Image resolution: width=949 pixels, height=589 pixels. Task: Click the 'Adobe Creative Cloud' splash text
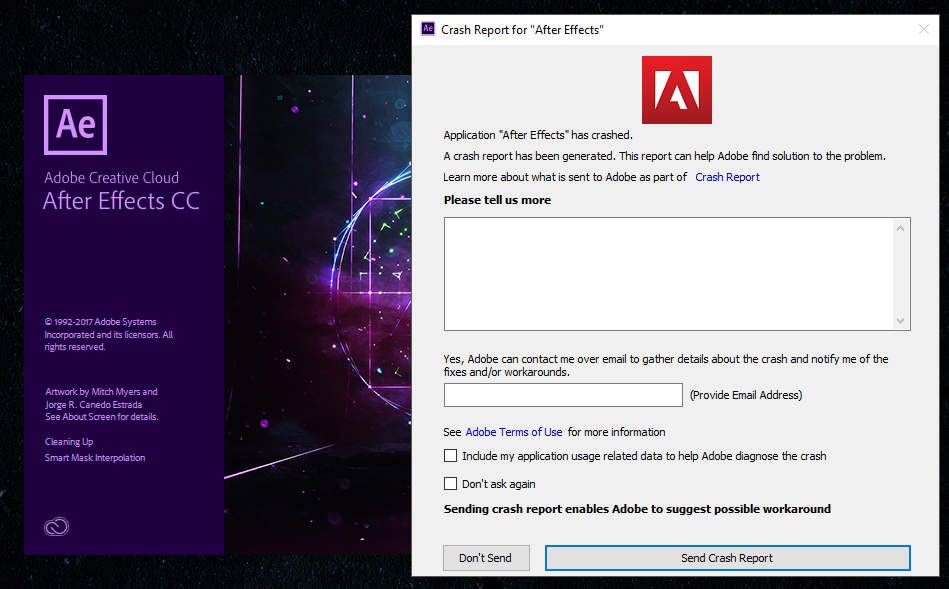pyautogui.click(x=111, y=177)
